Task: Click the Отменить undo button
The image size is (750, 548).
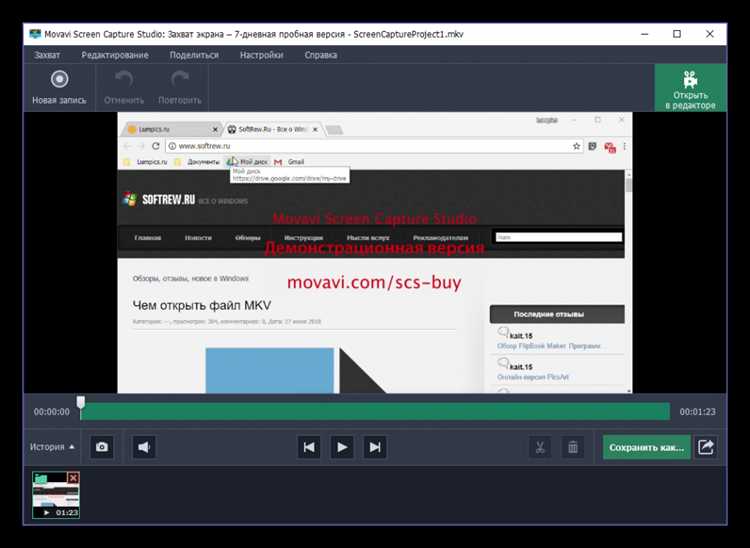Action: pyautogui.click(x=124, y=88)
